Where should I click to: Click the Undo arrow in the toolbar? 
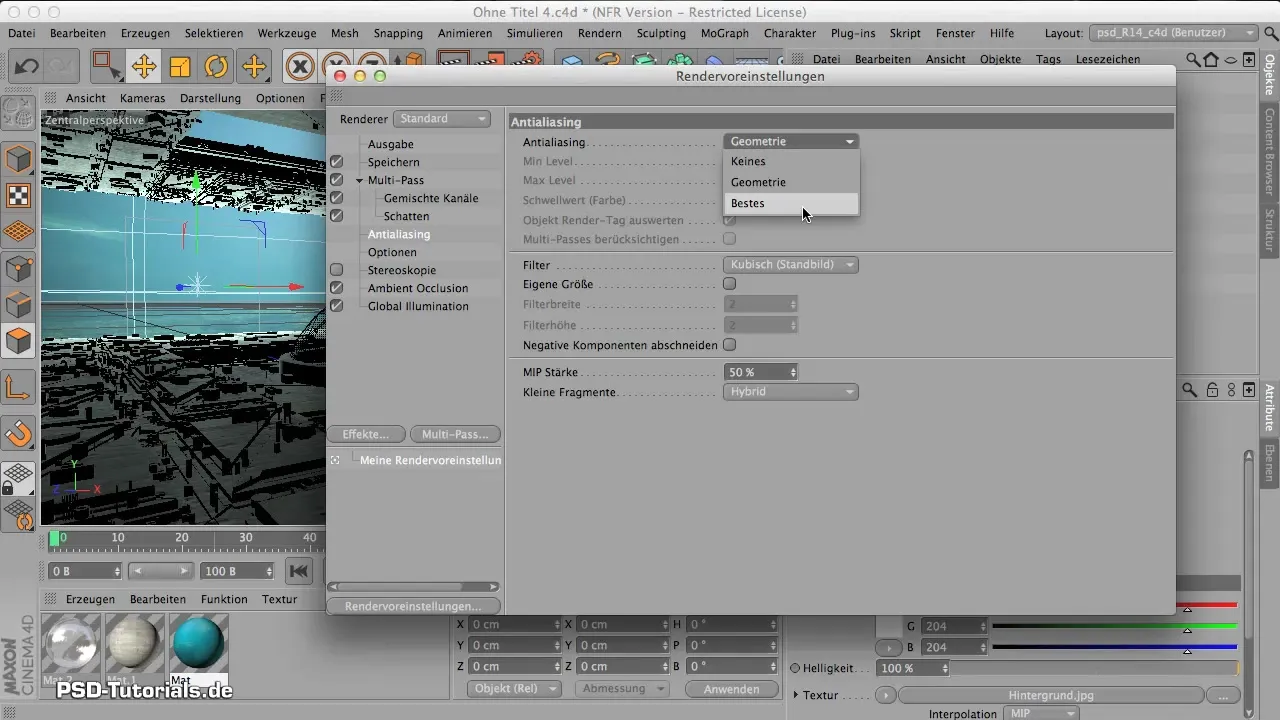click(x=26, y=67)
